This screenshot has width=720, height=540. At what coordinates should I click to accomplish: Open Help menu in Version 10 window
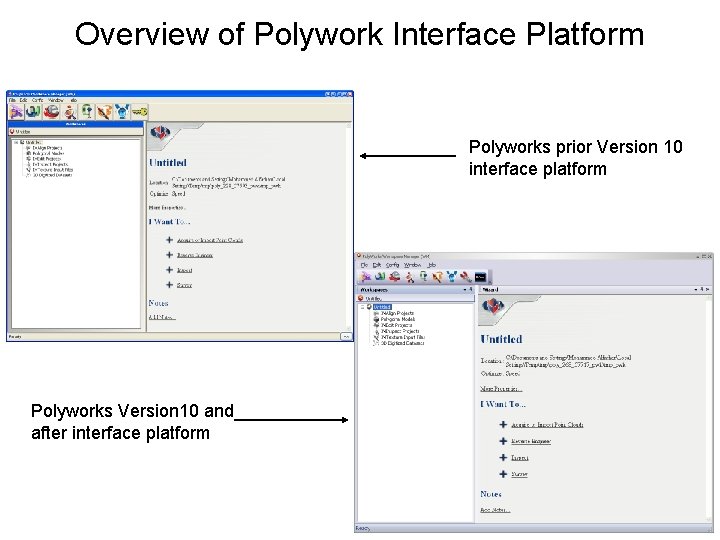point(432,265)
